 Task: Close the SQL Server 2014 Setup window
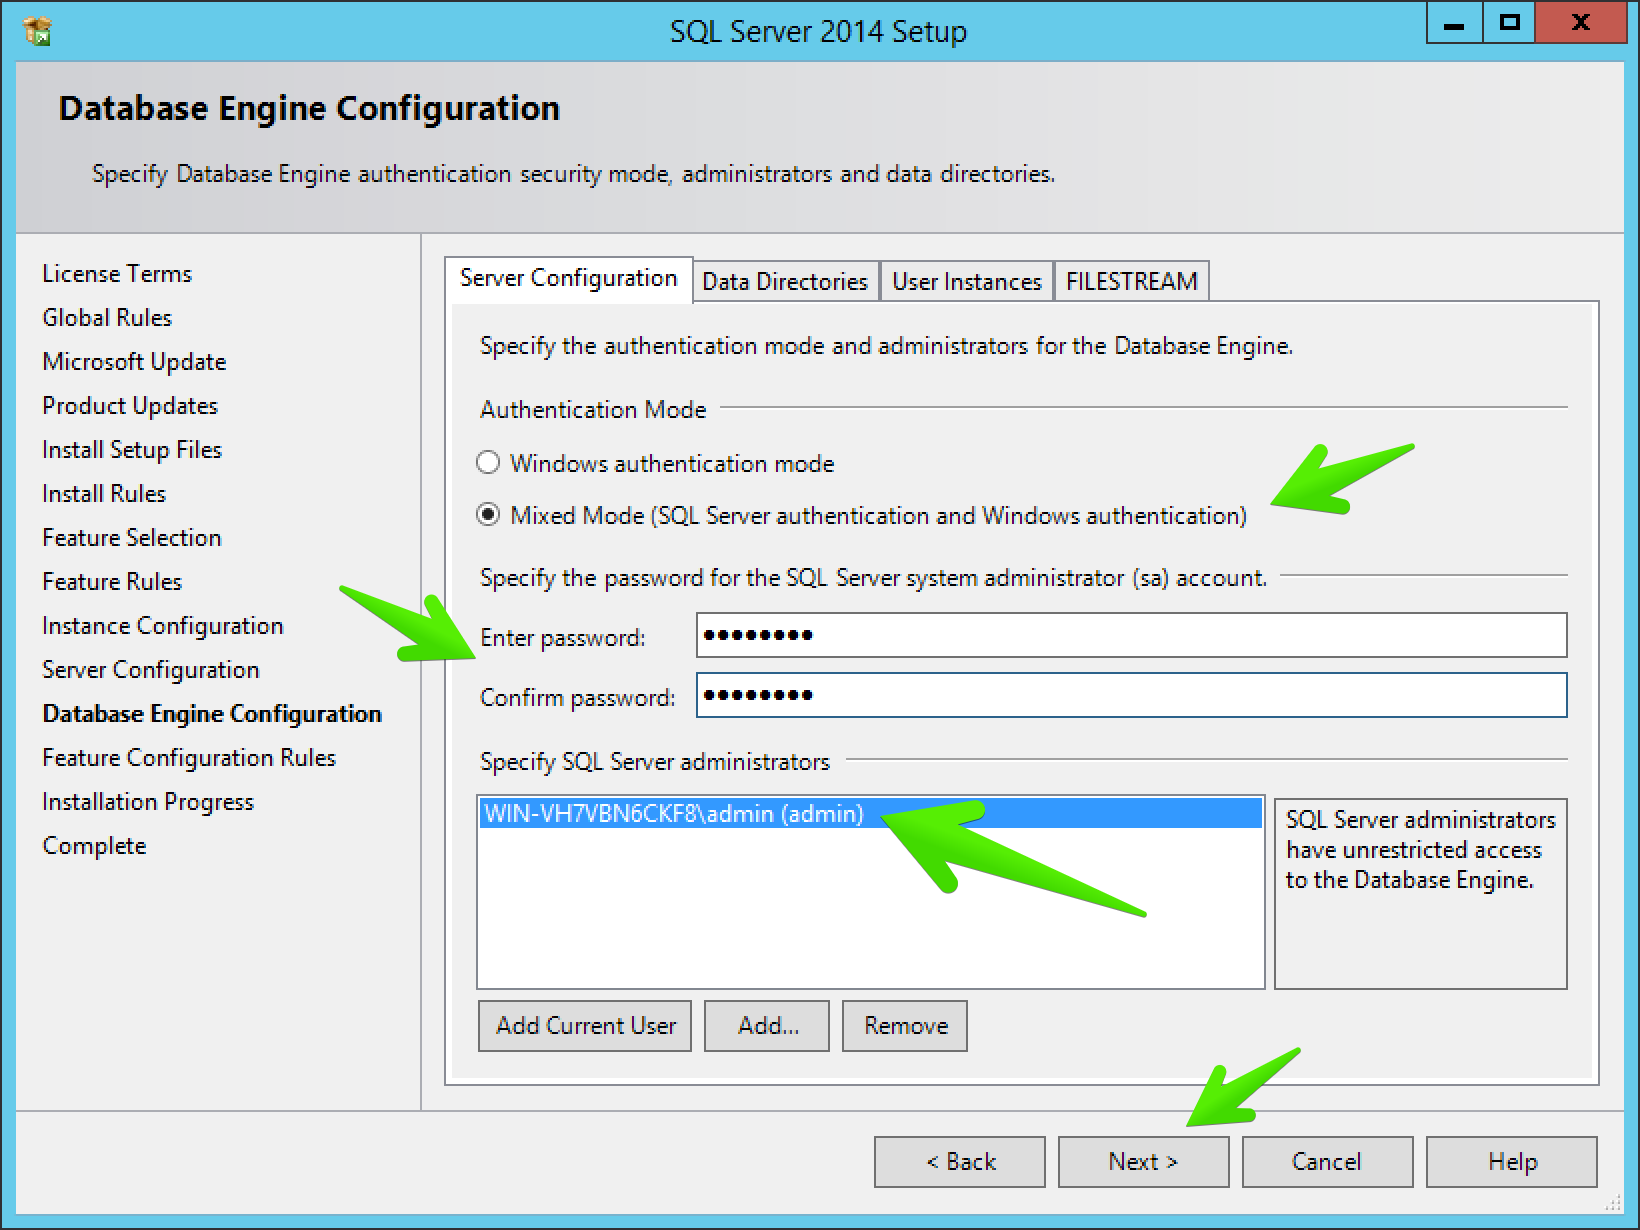(1580, 24)
